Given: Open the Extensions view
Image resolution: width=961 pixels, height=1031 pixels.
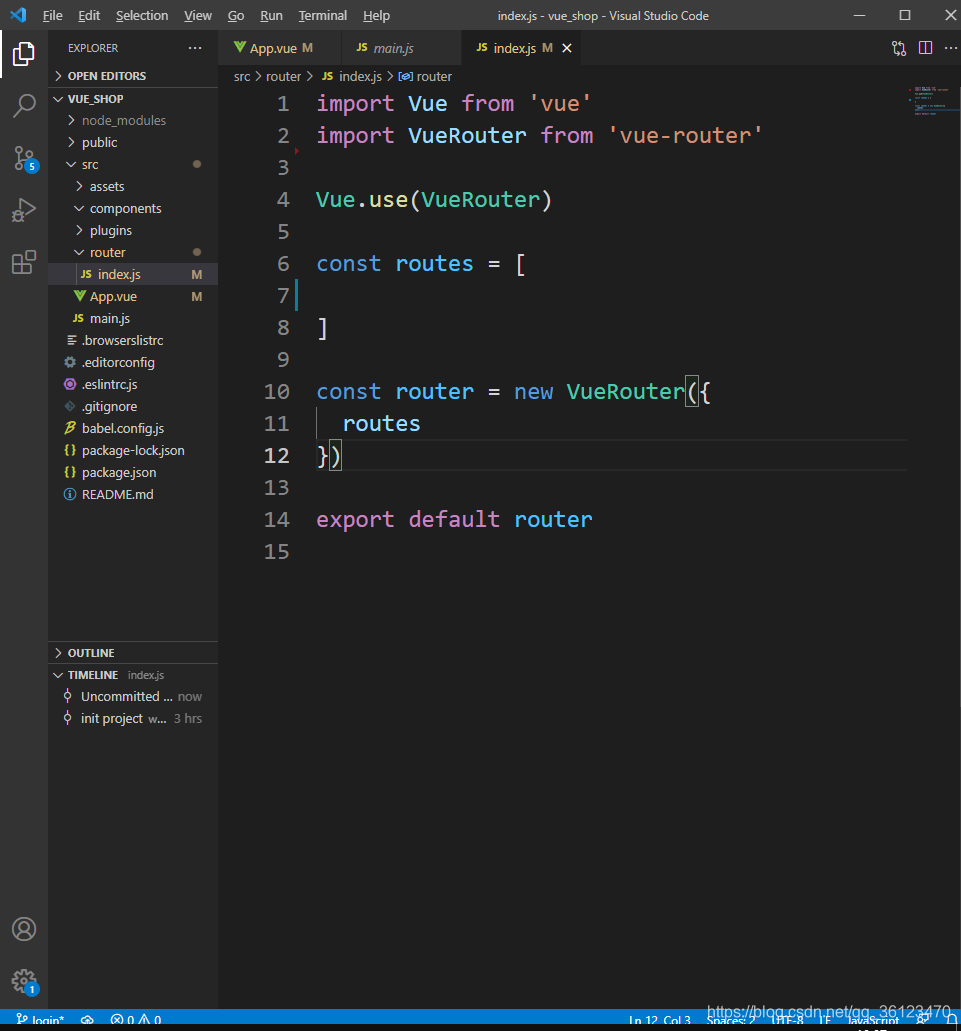Looking at the screenshot, I should point(24,262).
